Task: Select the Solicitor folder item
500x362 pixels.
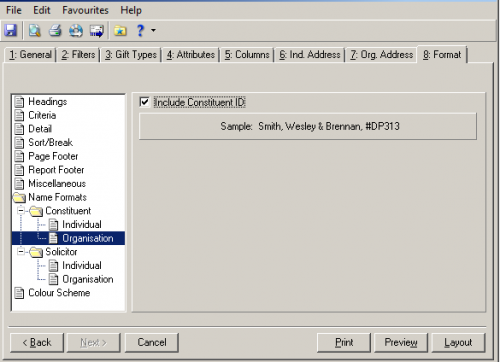Action: click(61, 252)
